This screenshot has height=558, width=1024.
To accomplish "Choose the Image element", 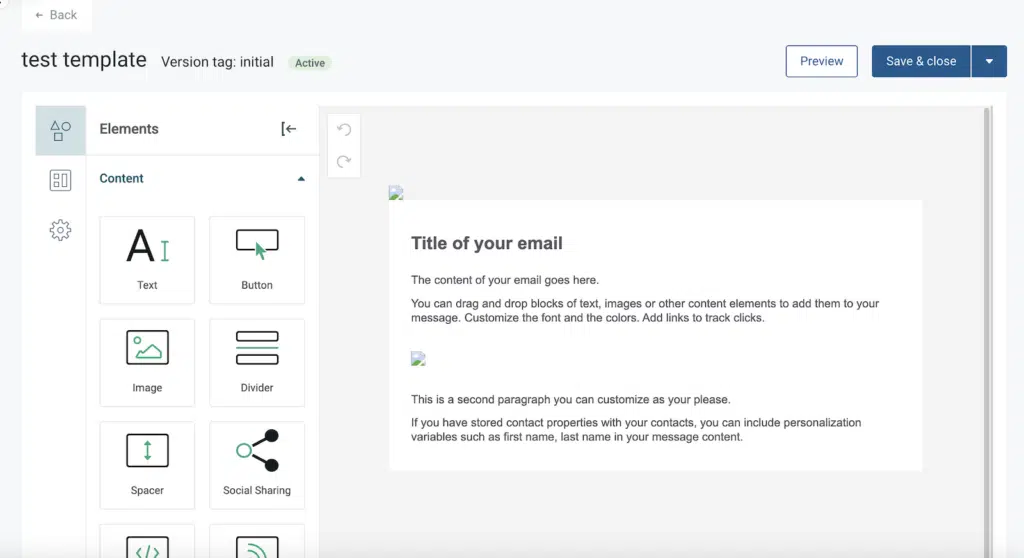I will (x=147, y=363).
